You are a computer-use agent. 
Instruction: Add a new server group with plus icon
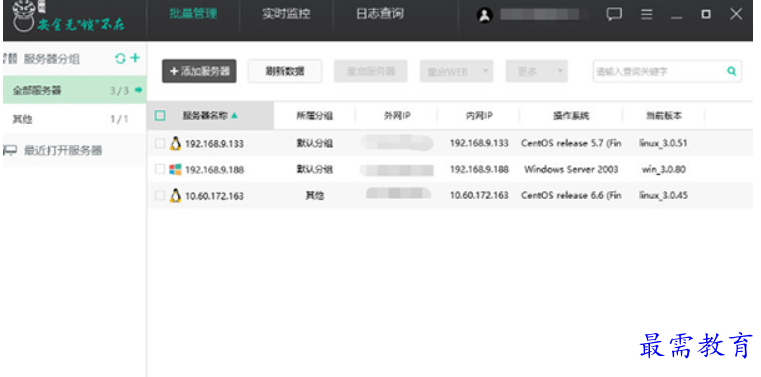click(135, 58)
